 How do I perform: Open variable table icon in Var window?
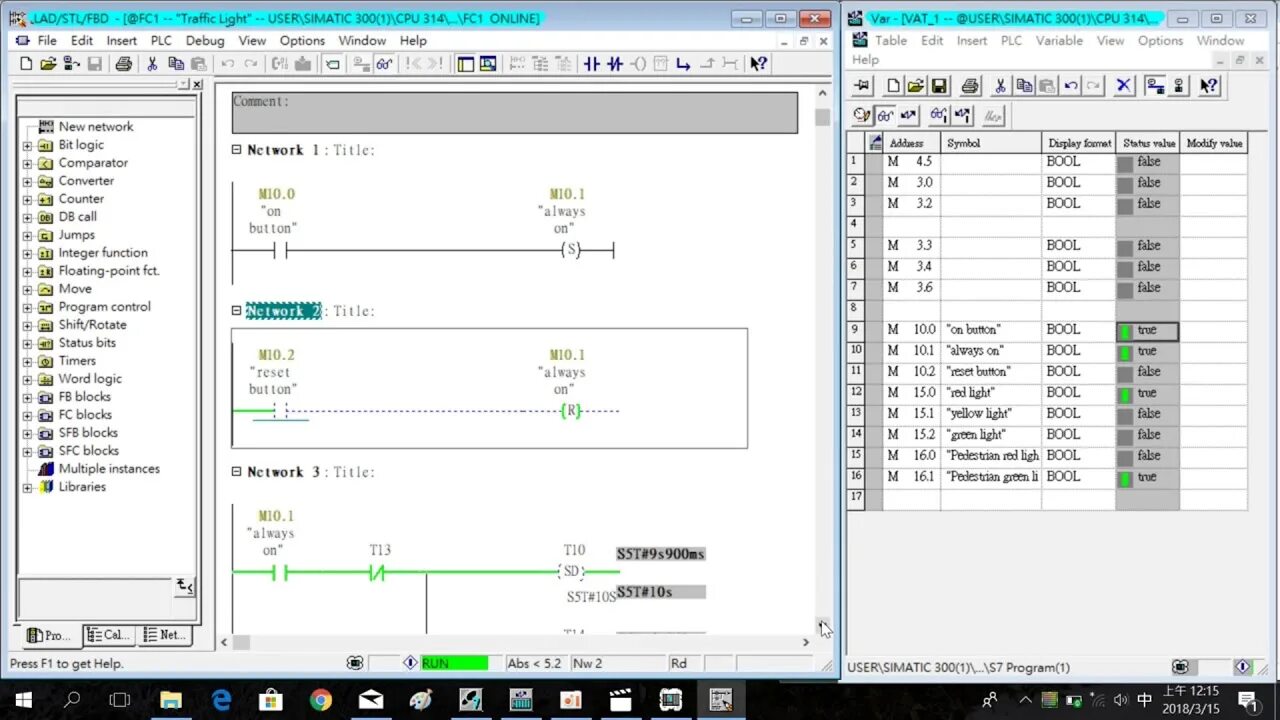[x=916, y=86]
